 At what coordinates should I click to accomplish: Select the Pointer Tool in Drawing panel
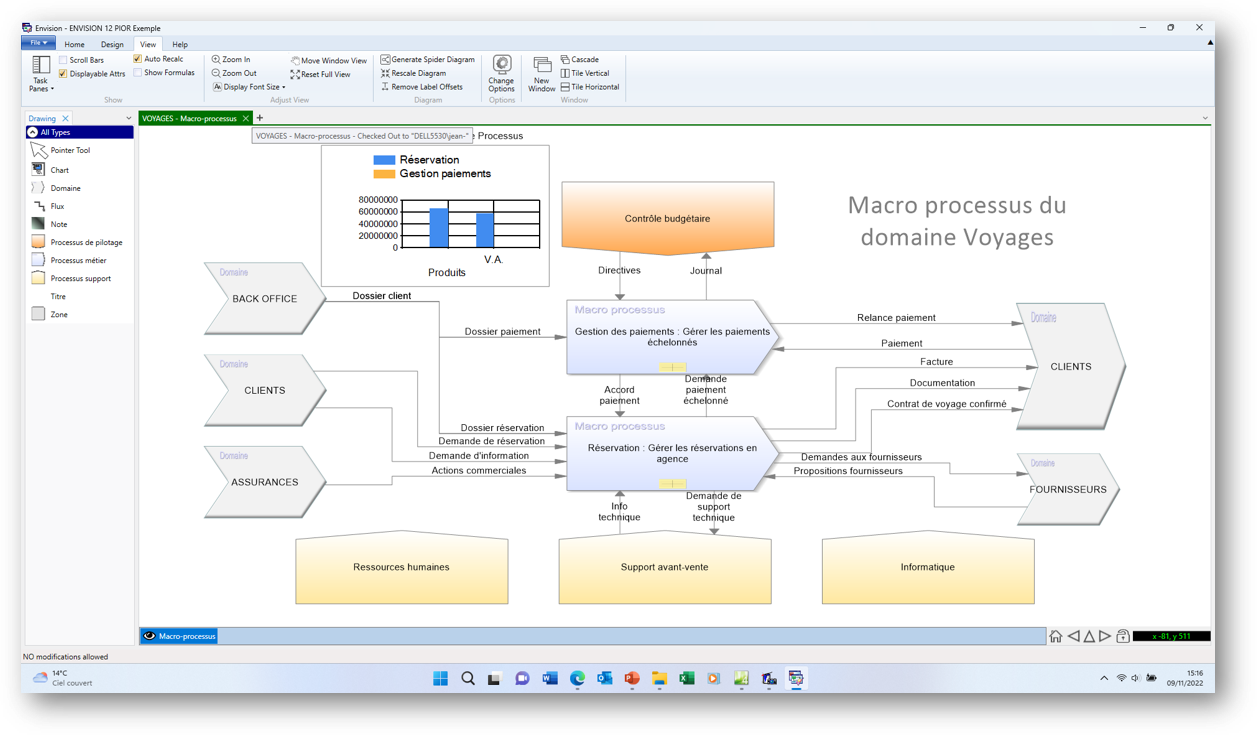click(x=69, y=150)
